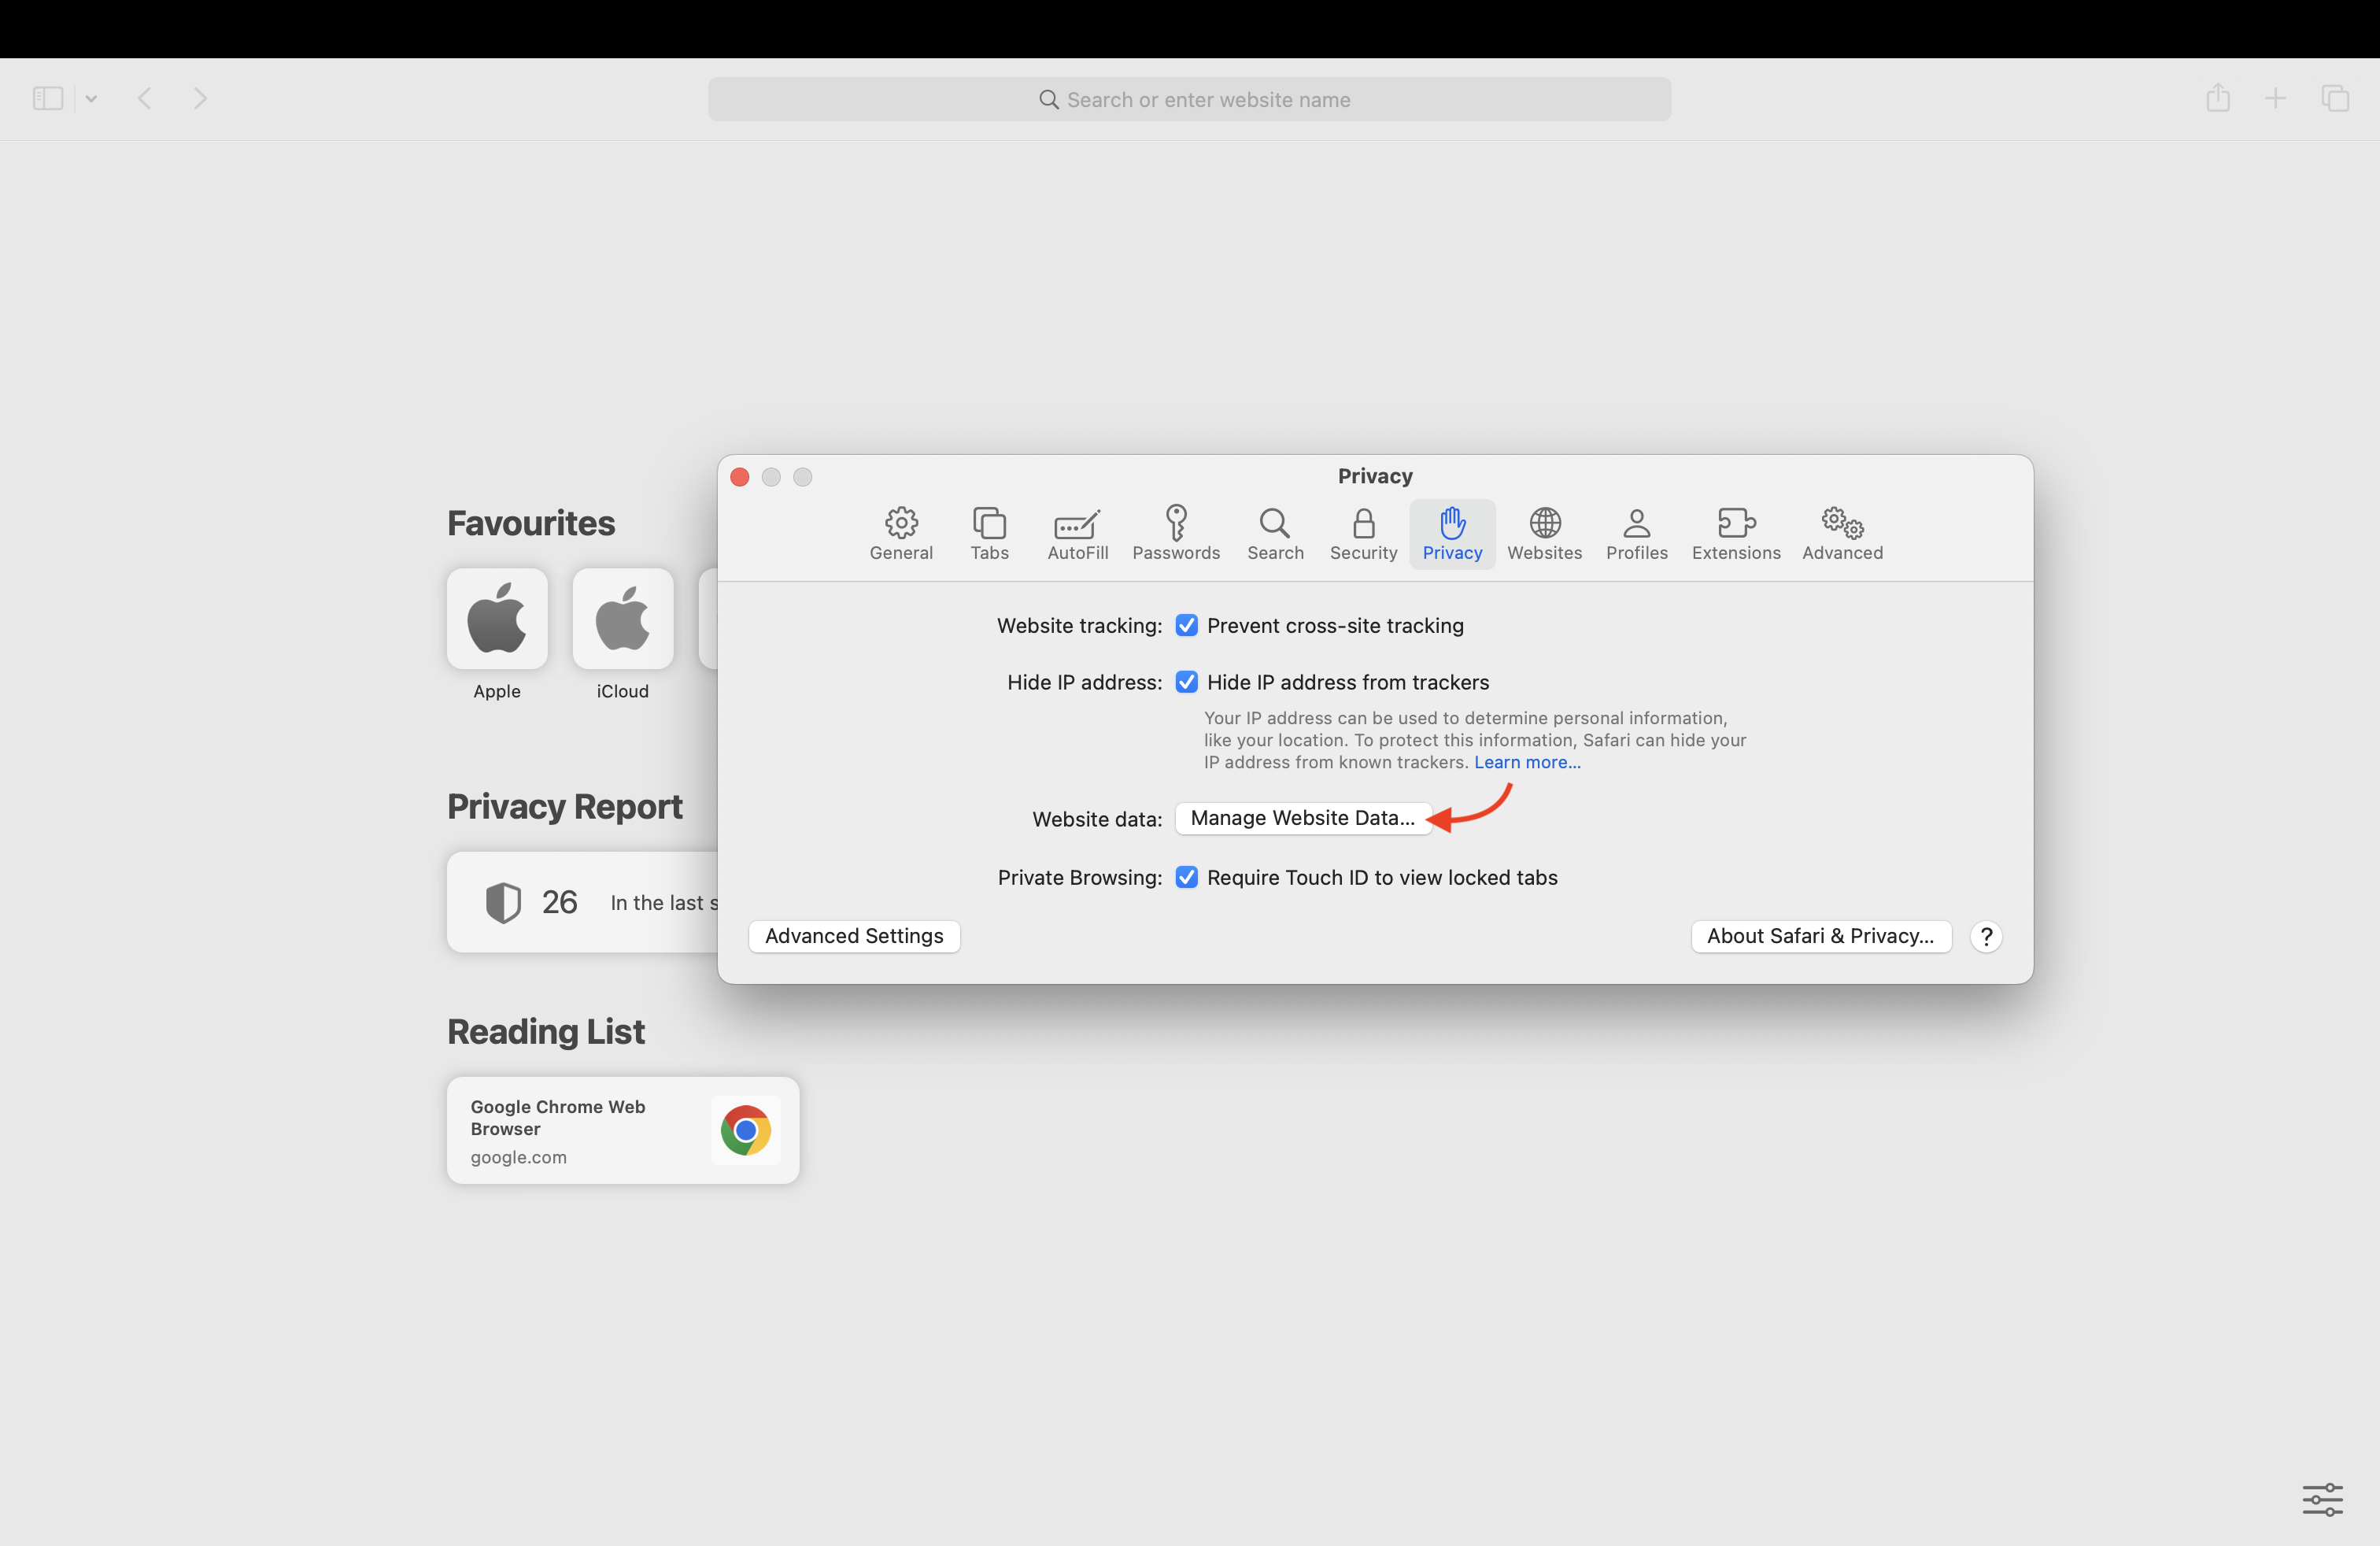Open the AutoFill settings pane

pos(1077,533)
